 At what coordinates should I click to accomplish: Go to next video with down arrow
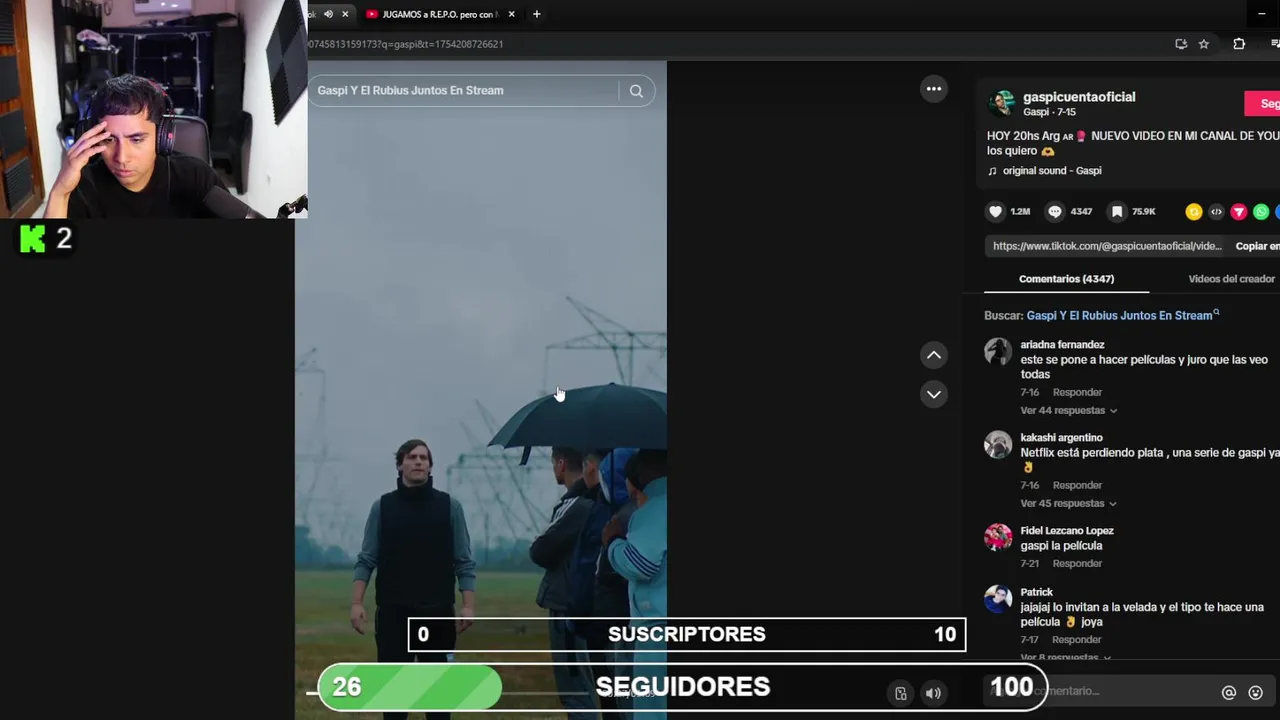pyautogui.click(x=933, y=394)
